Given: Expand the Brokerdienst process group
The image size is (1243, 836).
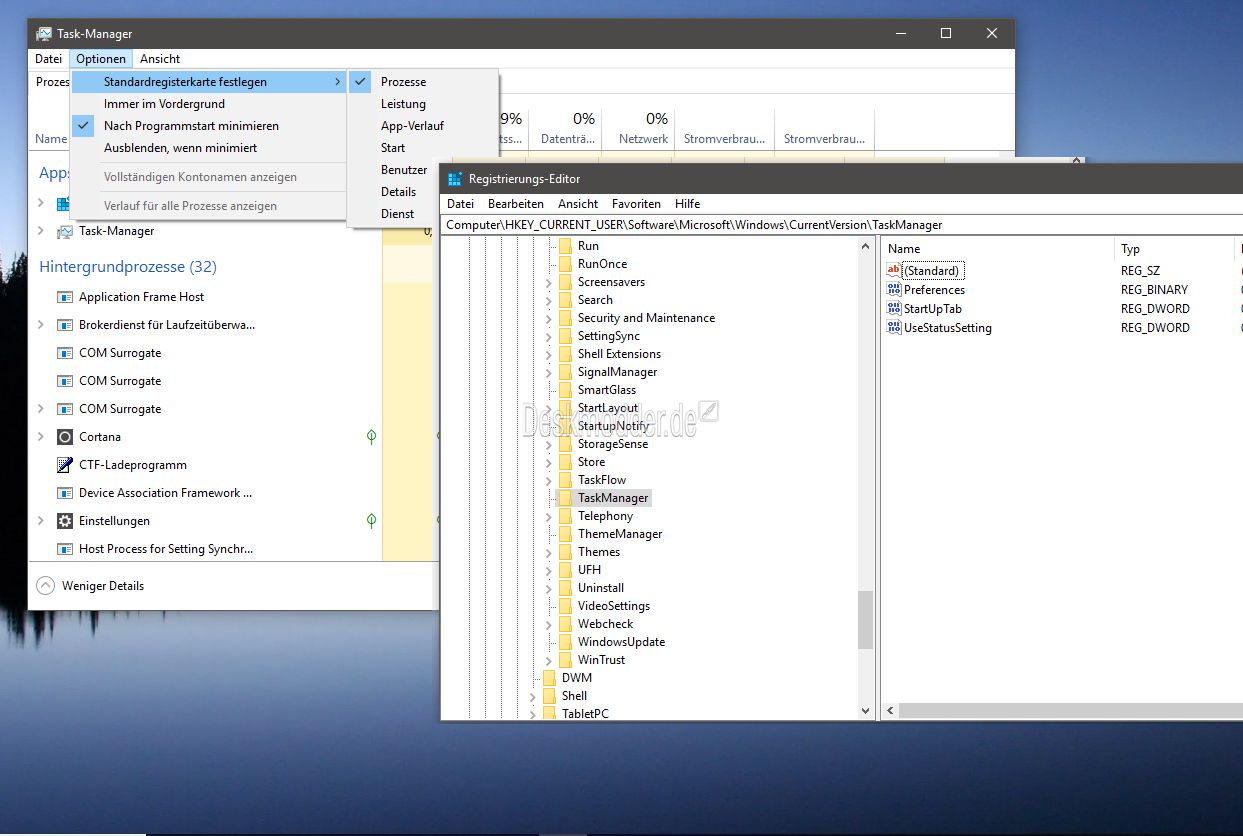Looking at the screenshot, I should (41, 325).
